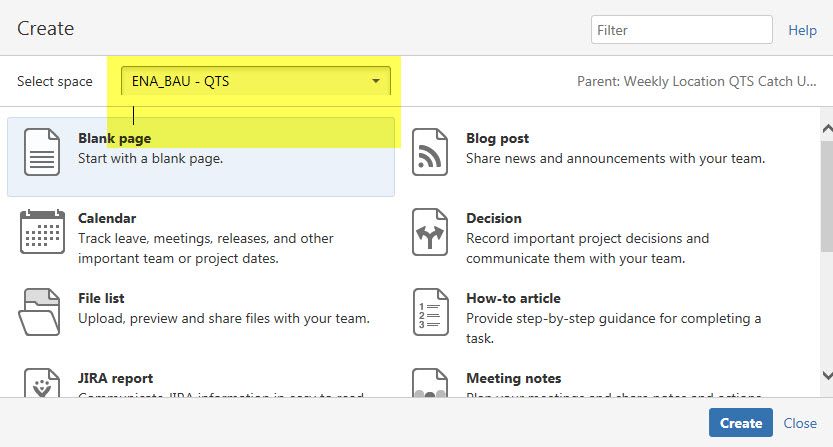833x447 pixels.
Task: Click the scrollbar up arrow
Action: point(827,129)
